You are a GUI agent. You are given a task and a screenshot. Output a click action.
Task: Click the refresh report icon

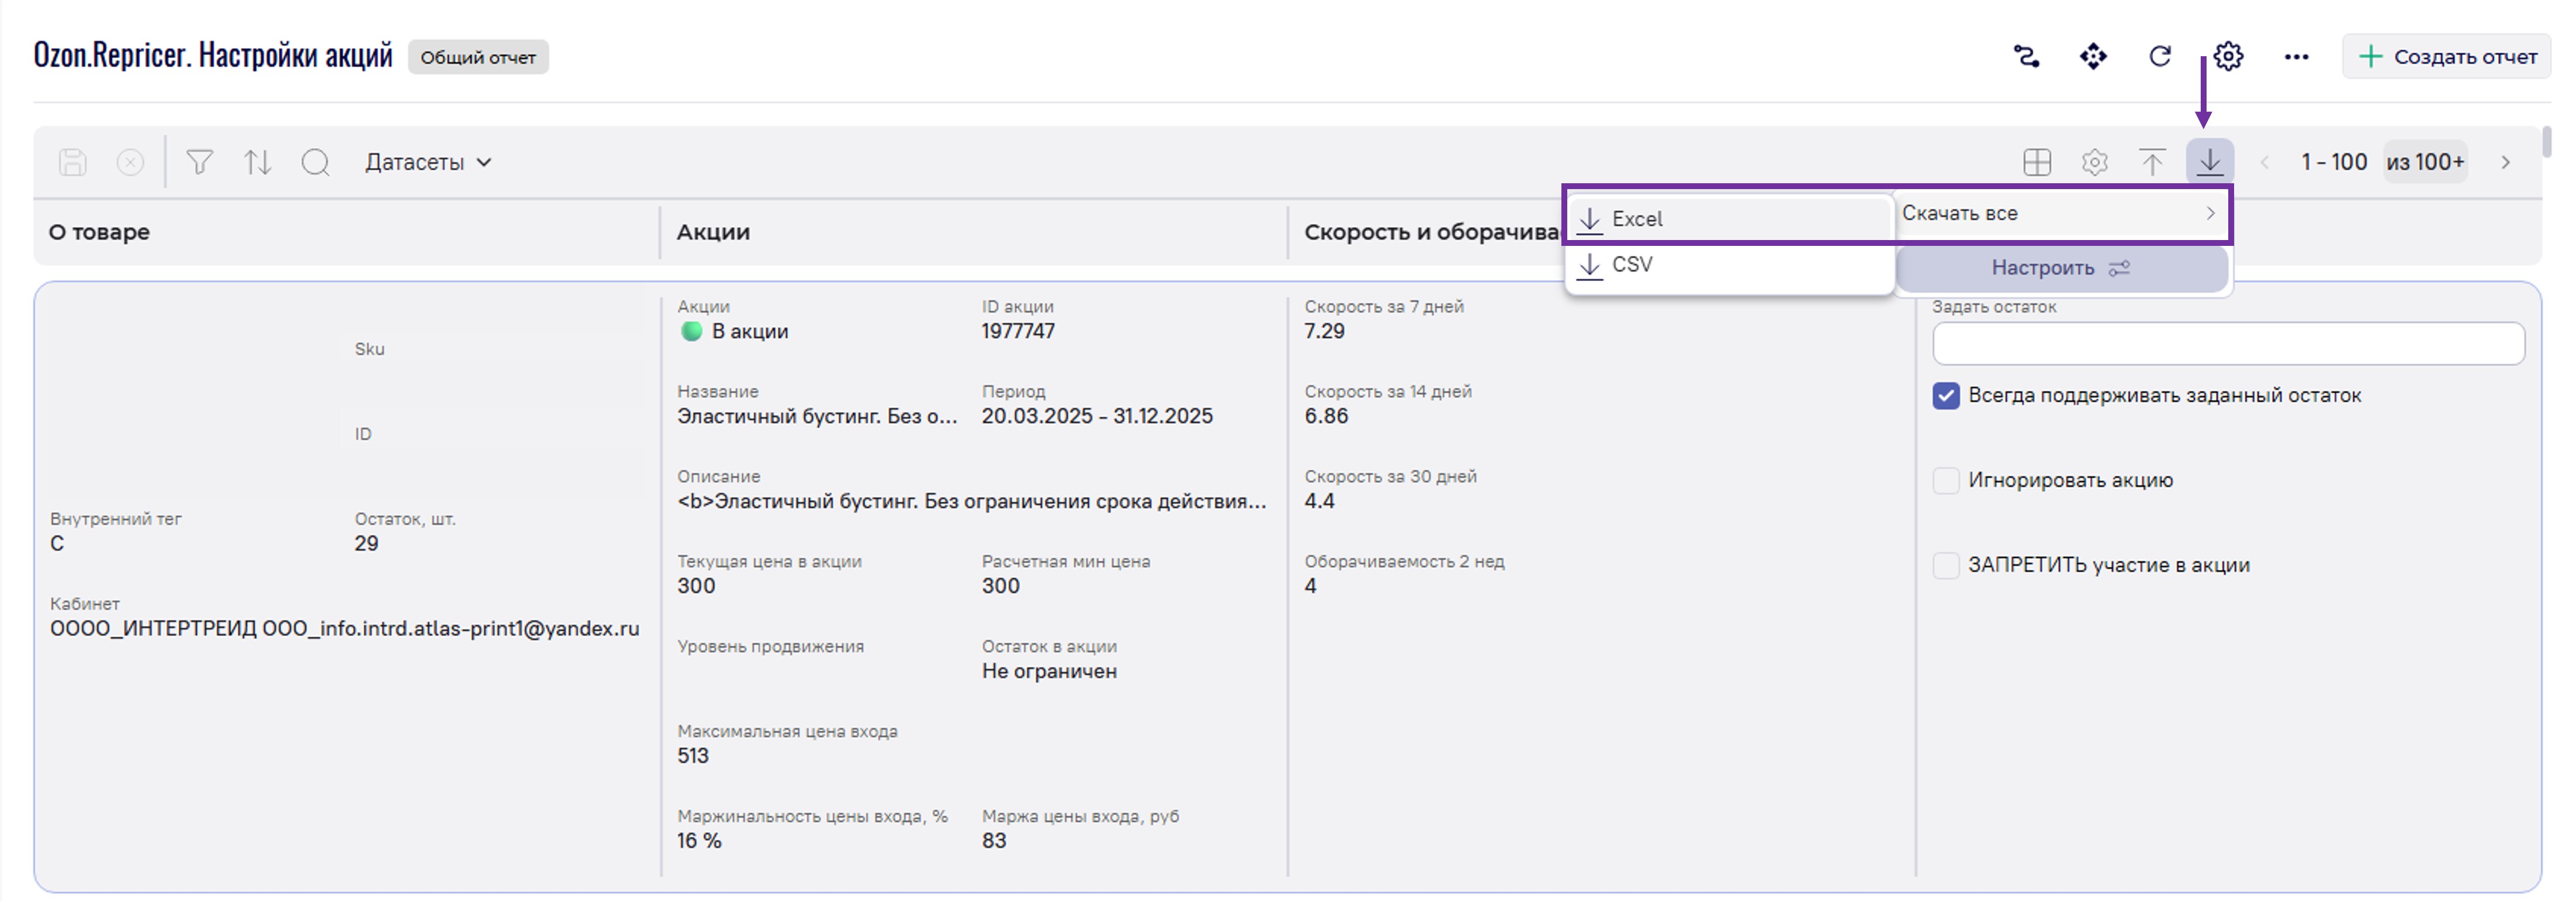[2160, 56]
